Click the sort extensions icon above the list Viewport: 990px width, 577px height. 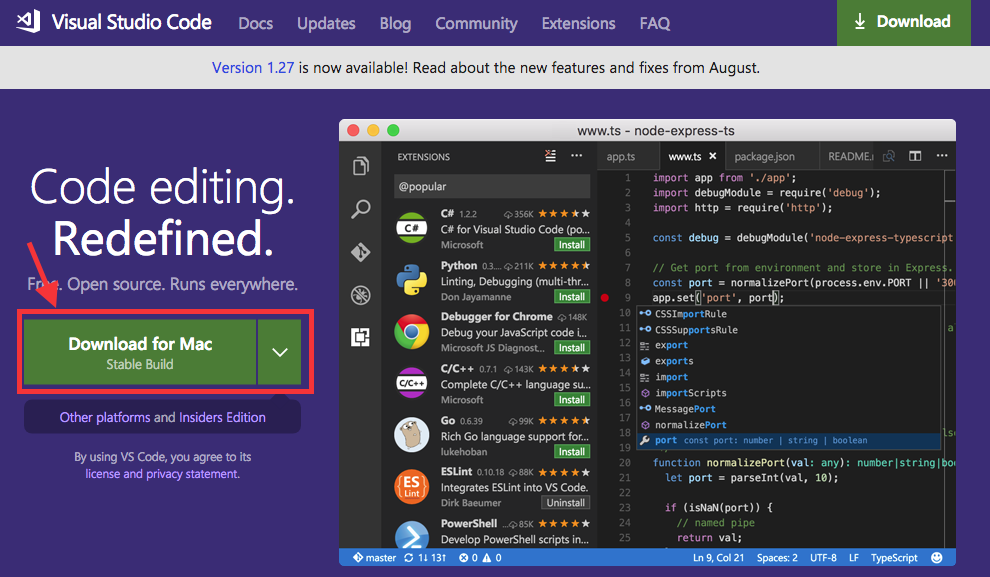(x=549, y=156)
